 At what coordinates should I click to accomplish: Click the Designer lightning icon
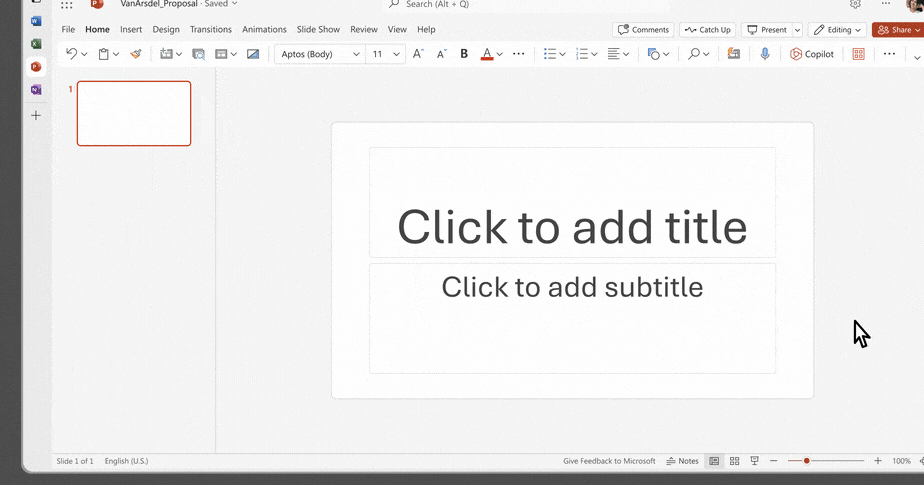tap(734, 54)
